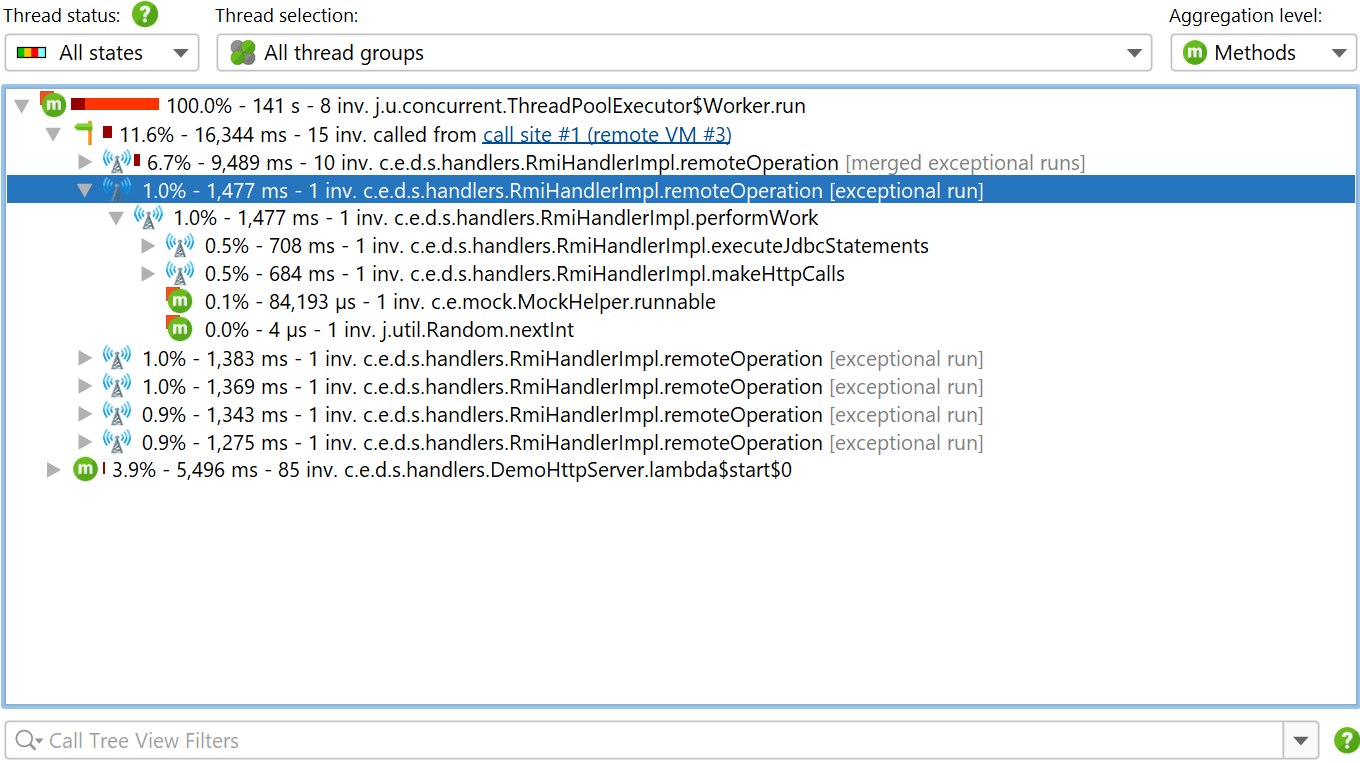Screen dimensions: 1360x763
Task: Collapse the call site #1 node
Action: point(54,134)
